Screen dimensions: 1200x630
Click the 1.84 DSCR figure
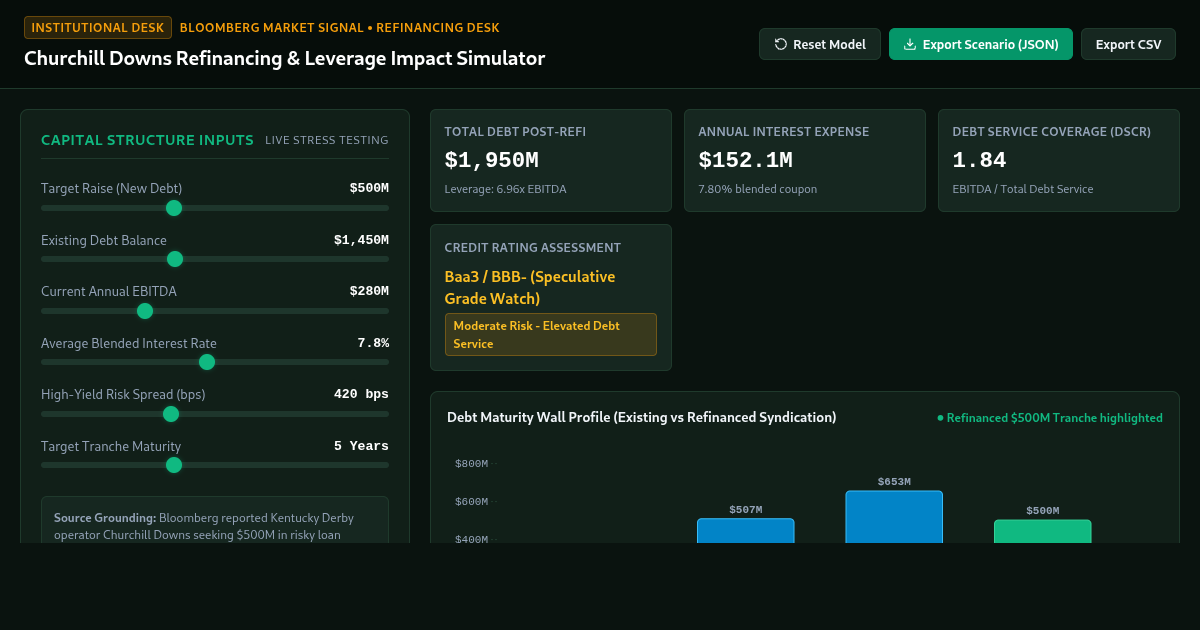click(x=979, y=160)
